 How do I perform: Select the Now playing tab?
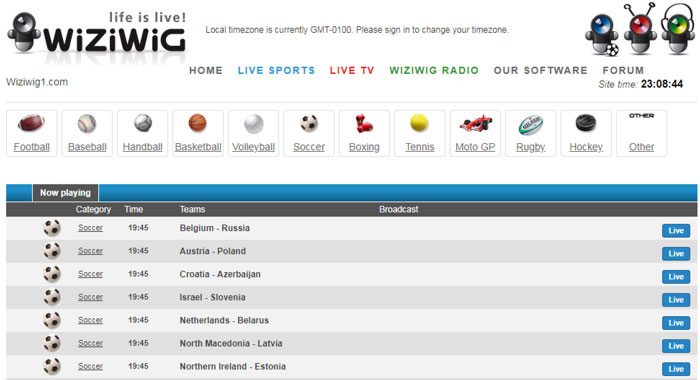tap(65, 193)
